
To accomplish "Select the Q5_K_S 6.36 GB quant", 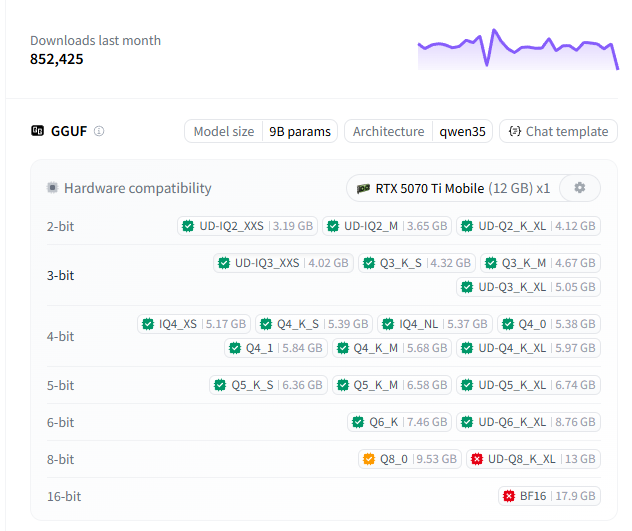I will pyautogui.click(x=268, y=385).
